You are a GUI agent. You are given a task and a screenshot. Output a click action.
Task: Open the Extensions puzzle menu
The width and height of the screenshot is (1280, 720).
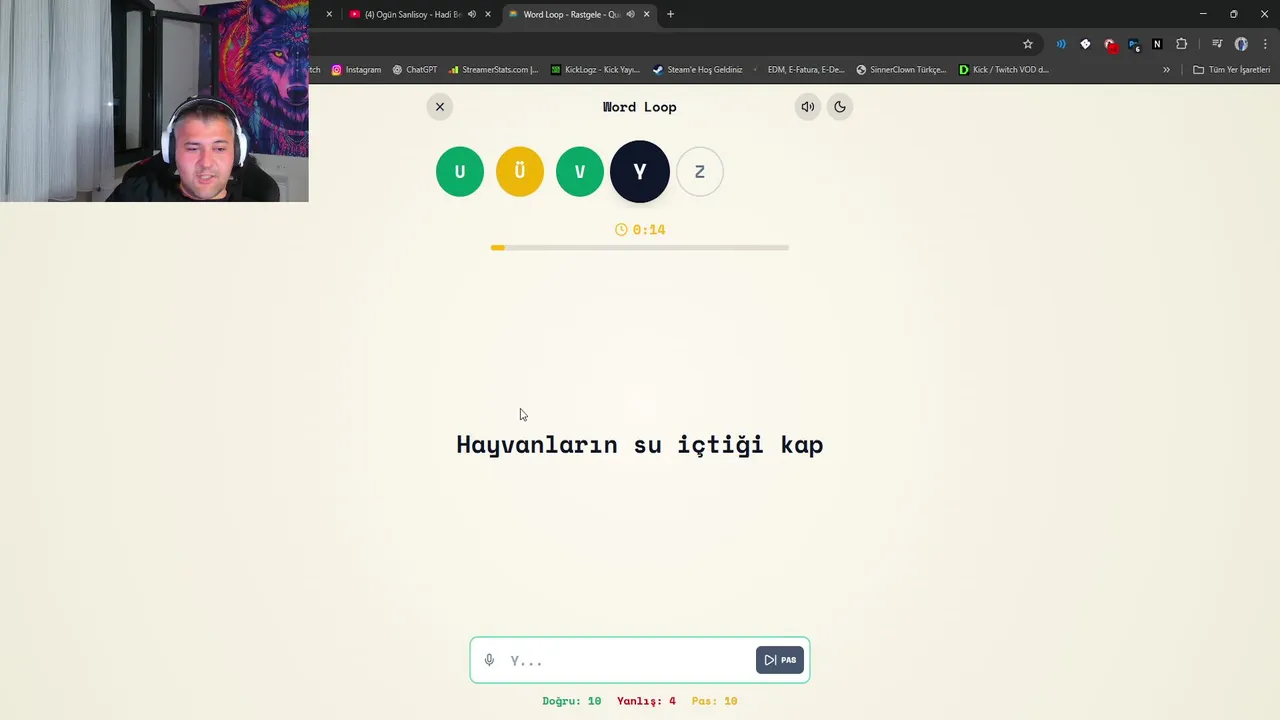[1182, 44]
